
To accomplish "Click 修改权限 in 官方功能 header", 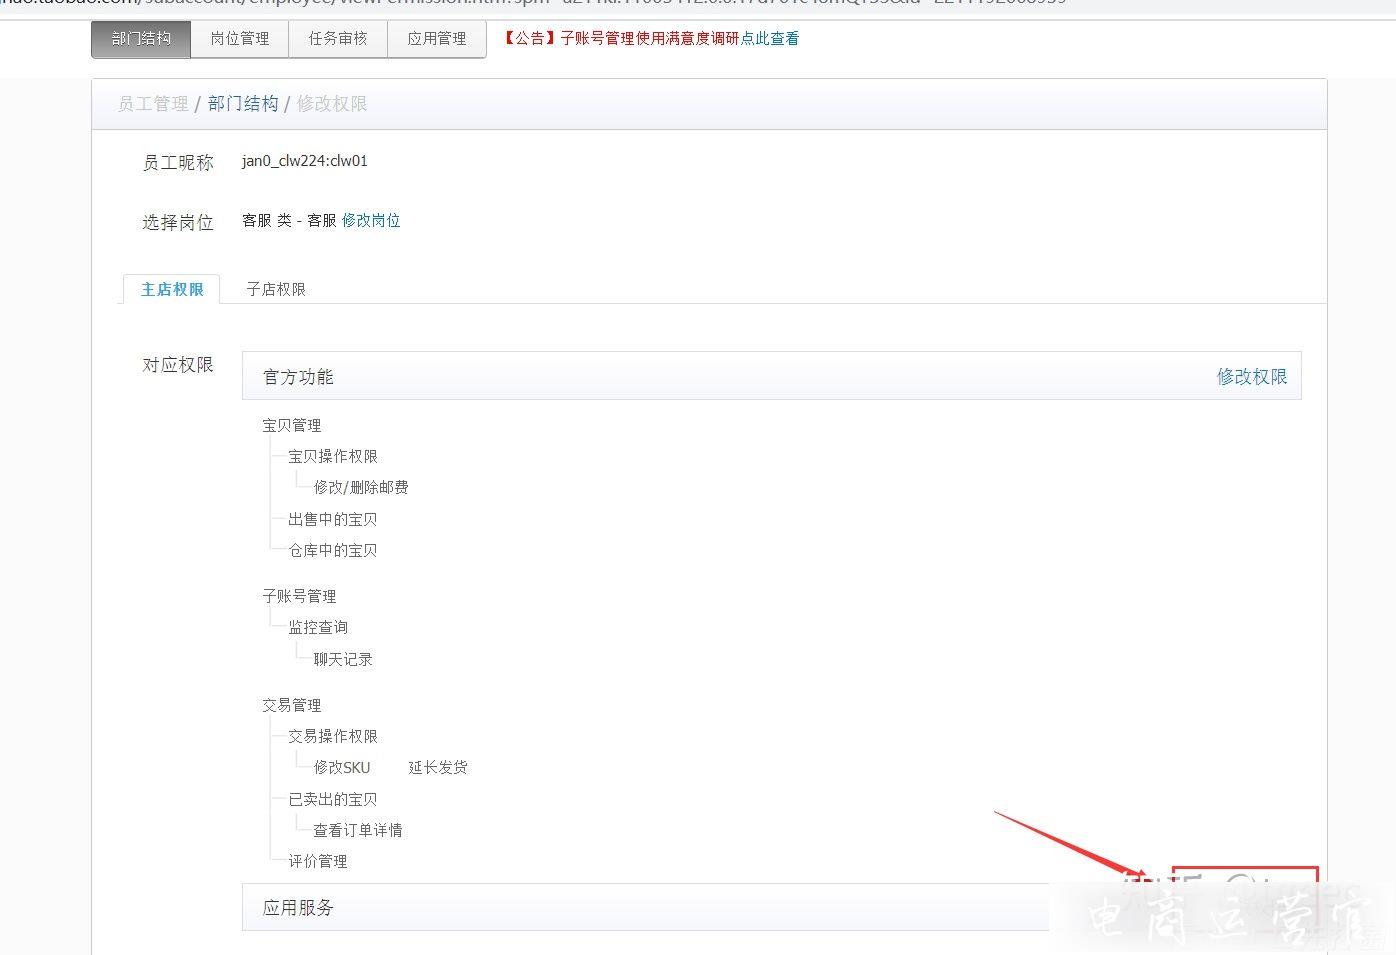I will [1252, 377].
